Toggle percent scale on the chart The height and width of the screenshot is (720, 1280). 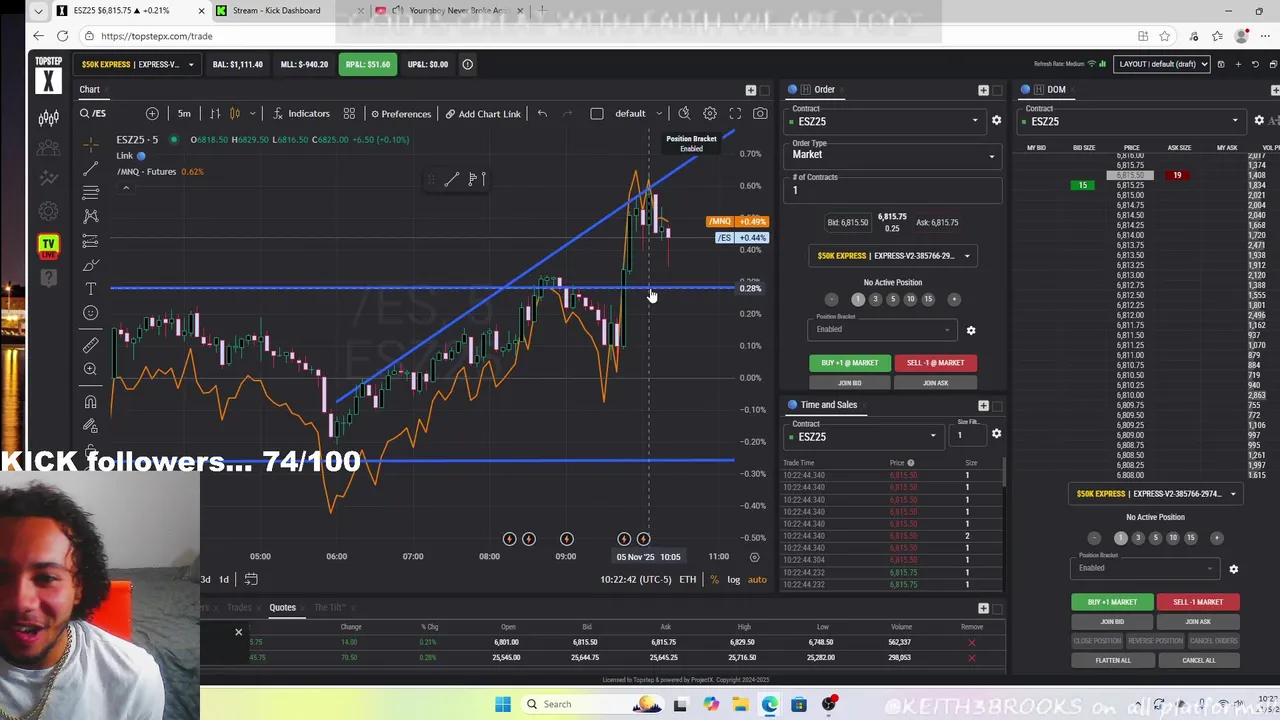click(714, 580)
